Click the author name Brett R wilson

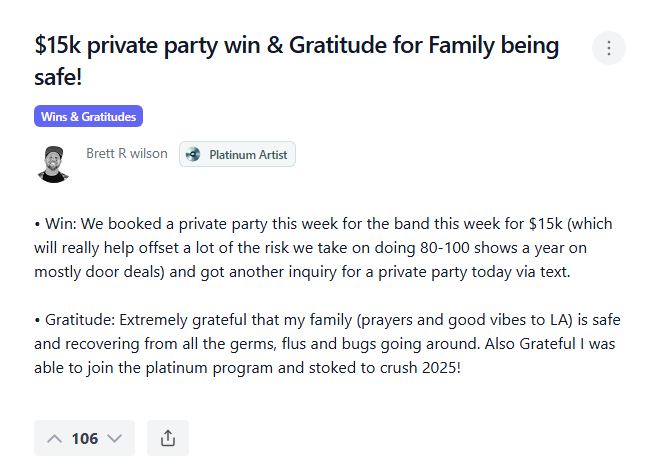click(127, 154)
